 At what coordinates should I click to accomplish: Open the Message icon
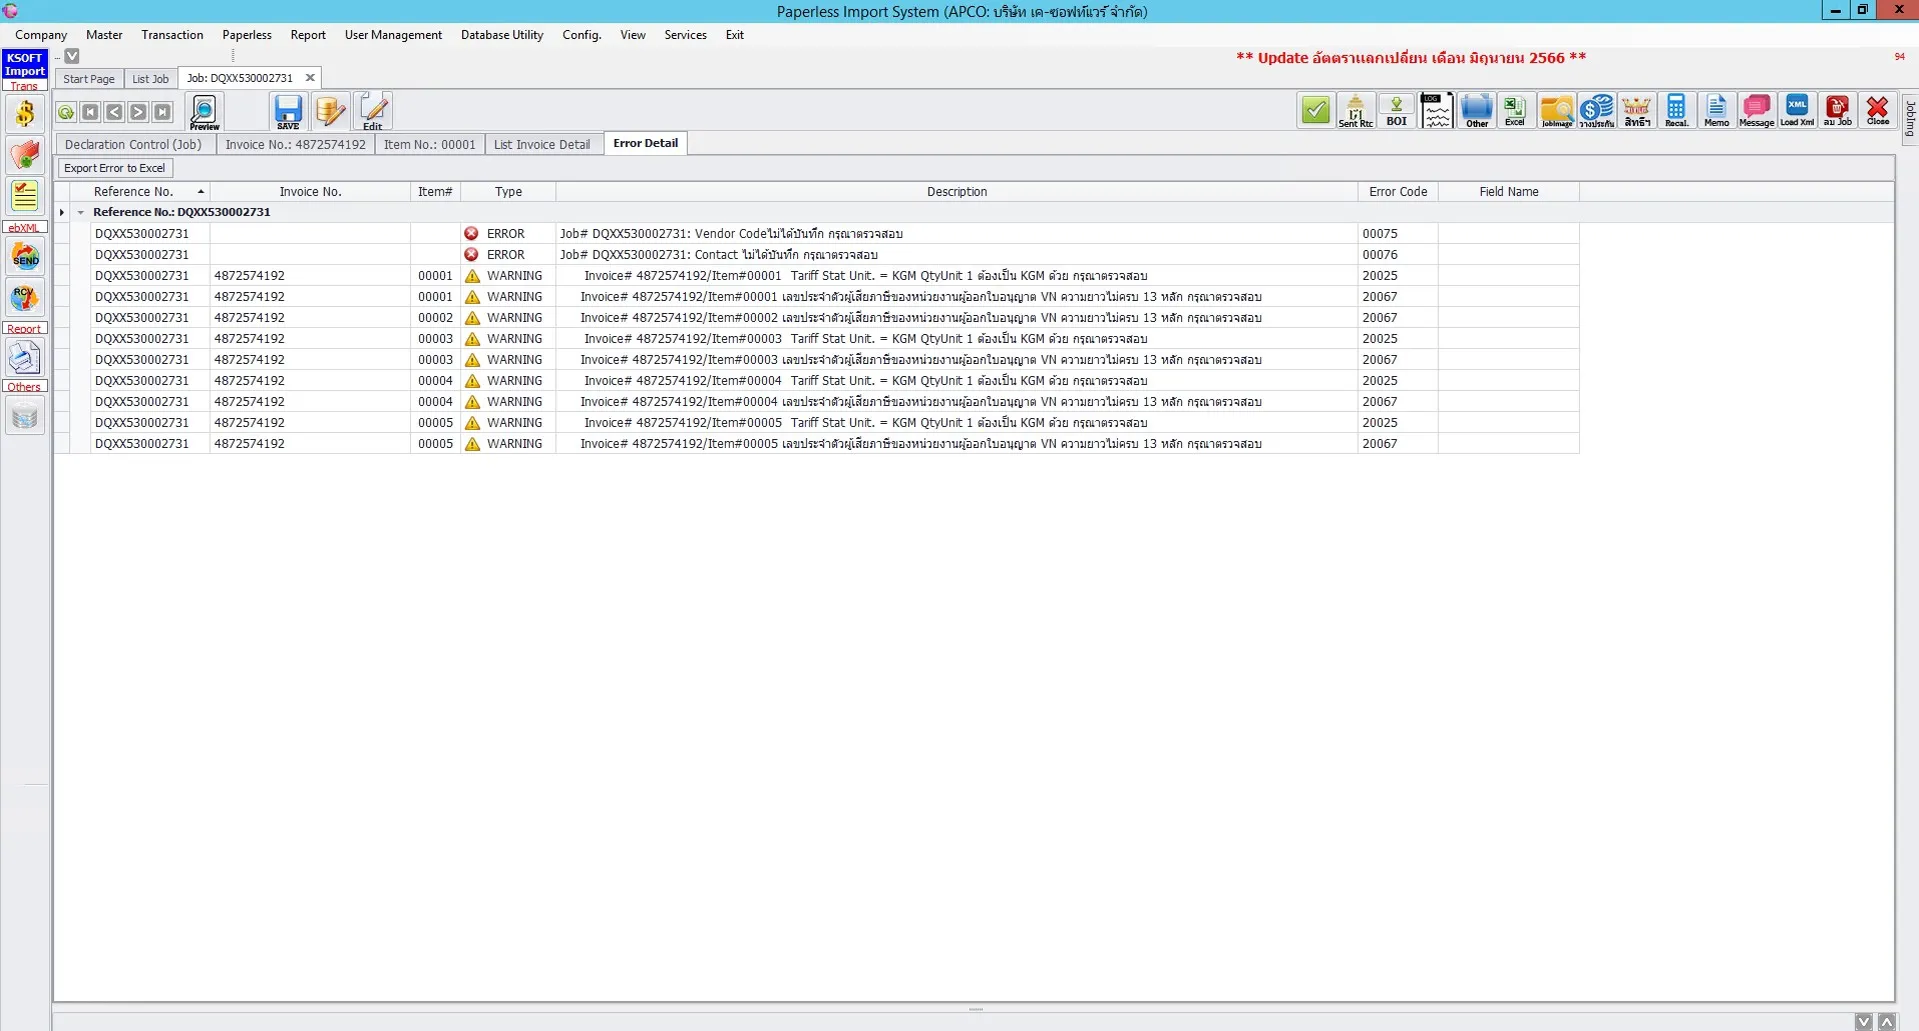[1755, 110]
